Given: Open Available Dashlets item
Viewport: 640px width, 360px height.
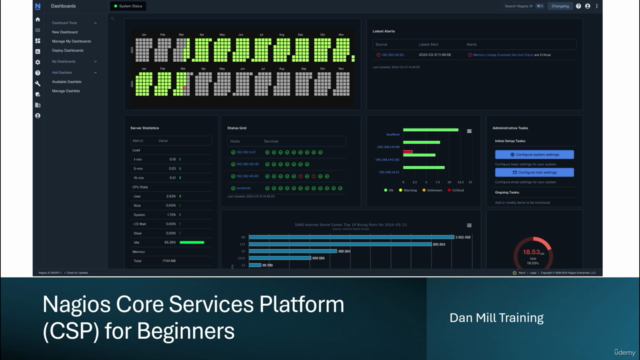Looking at the screenshot, I should tap(67, 82).
